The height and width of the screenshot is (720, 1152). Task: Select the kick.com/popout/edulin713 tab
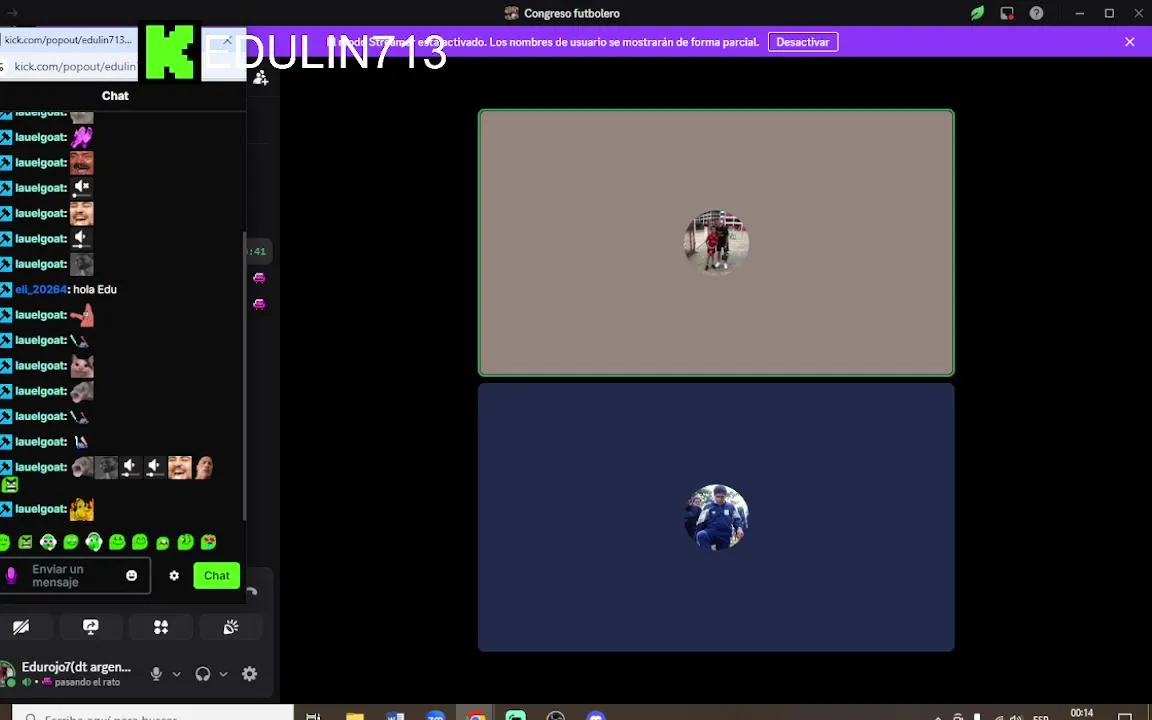[x=68, y=40]
